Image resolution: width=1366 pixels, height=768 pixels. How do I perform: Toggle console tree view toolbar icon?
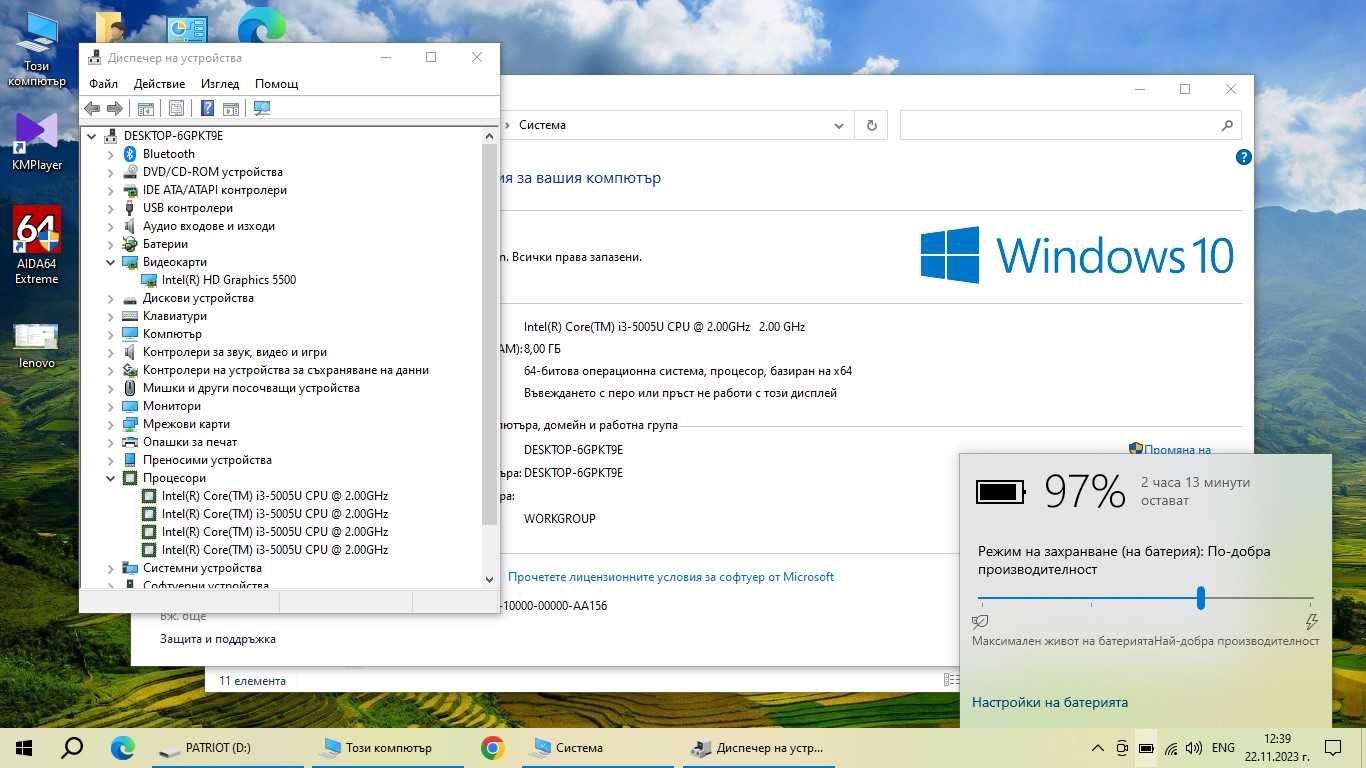click(x=146, y=108)
